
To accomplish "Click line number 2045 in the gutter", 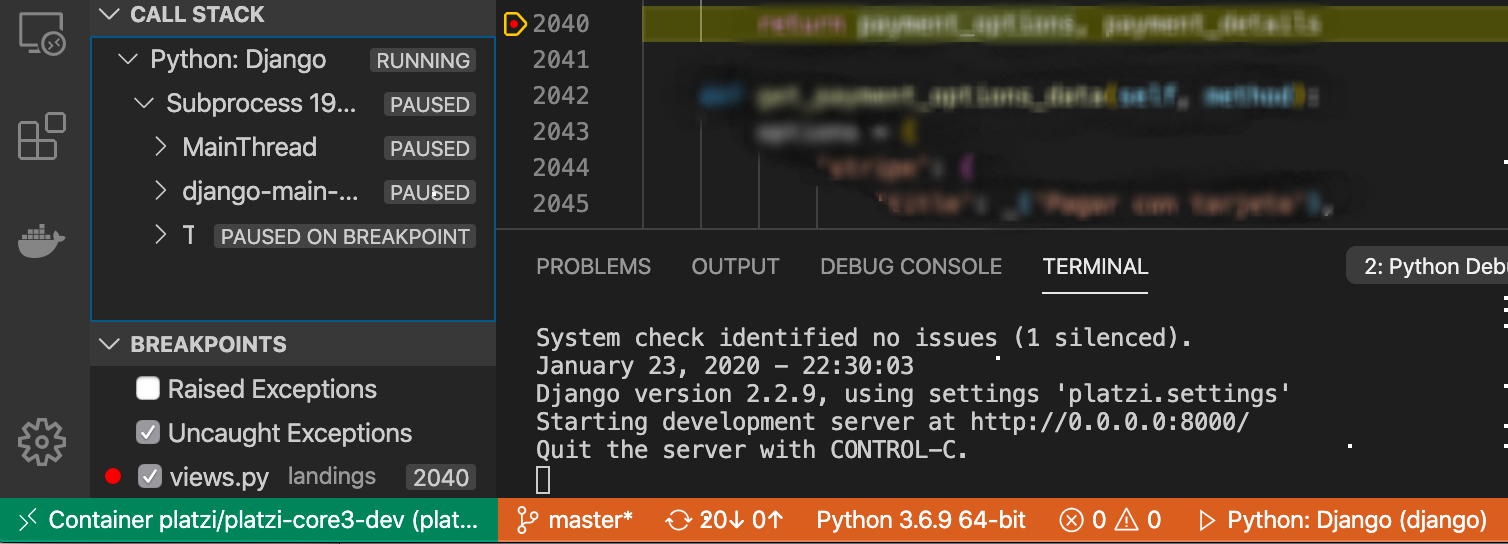I will click(561, 203).
